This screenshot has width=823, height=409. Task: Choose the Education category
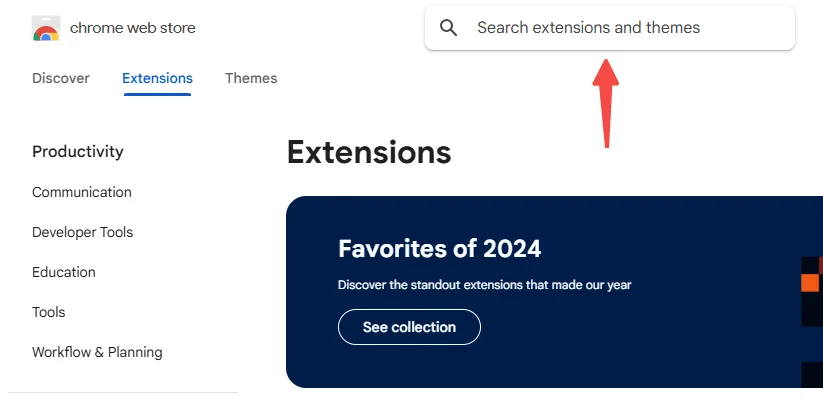pos(64,272)
